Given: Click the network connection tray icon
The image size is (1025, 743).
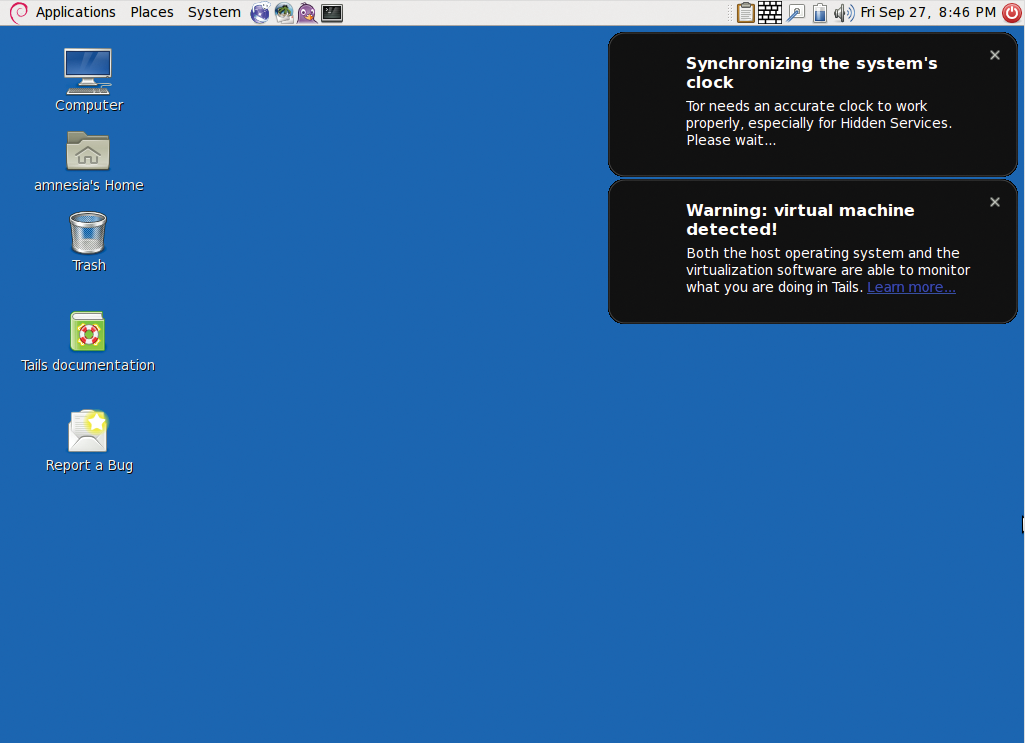Looking at the screenshot, I should click(x=796, y=13).
